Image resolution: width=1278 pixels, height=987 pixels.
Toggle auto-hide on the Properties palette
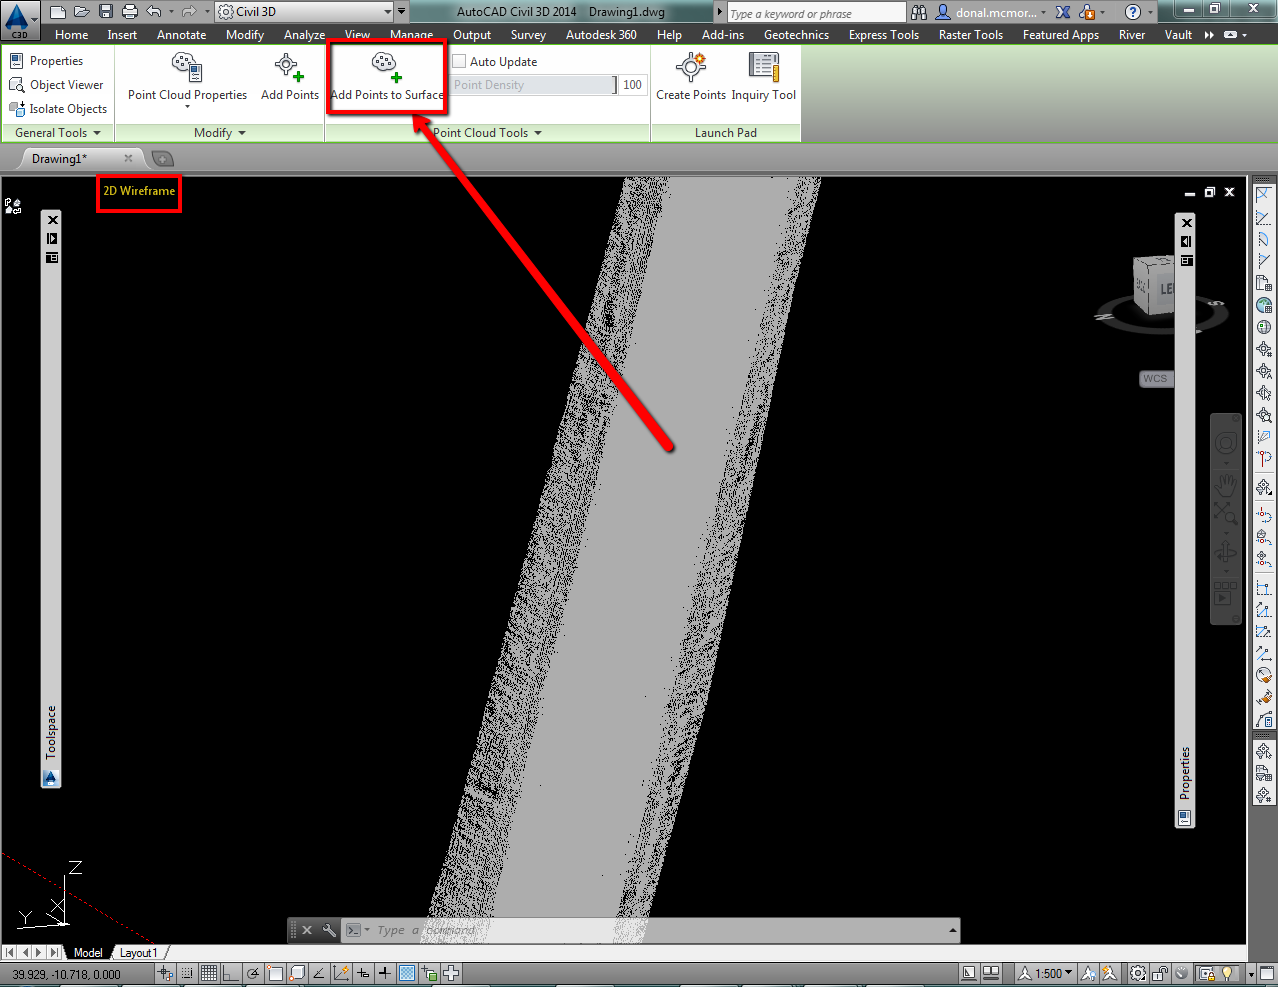(1186, 241)
